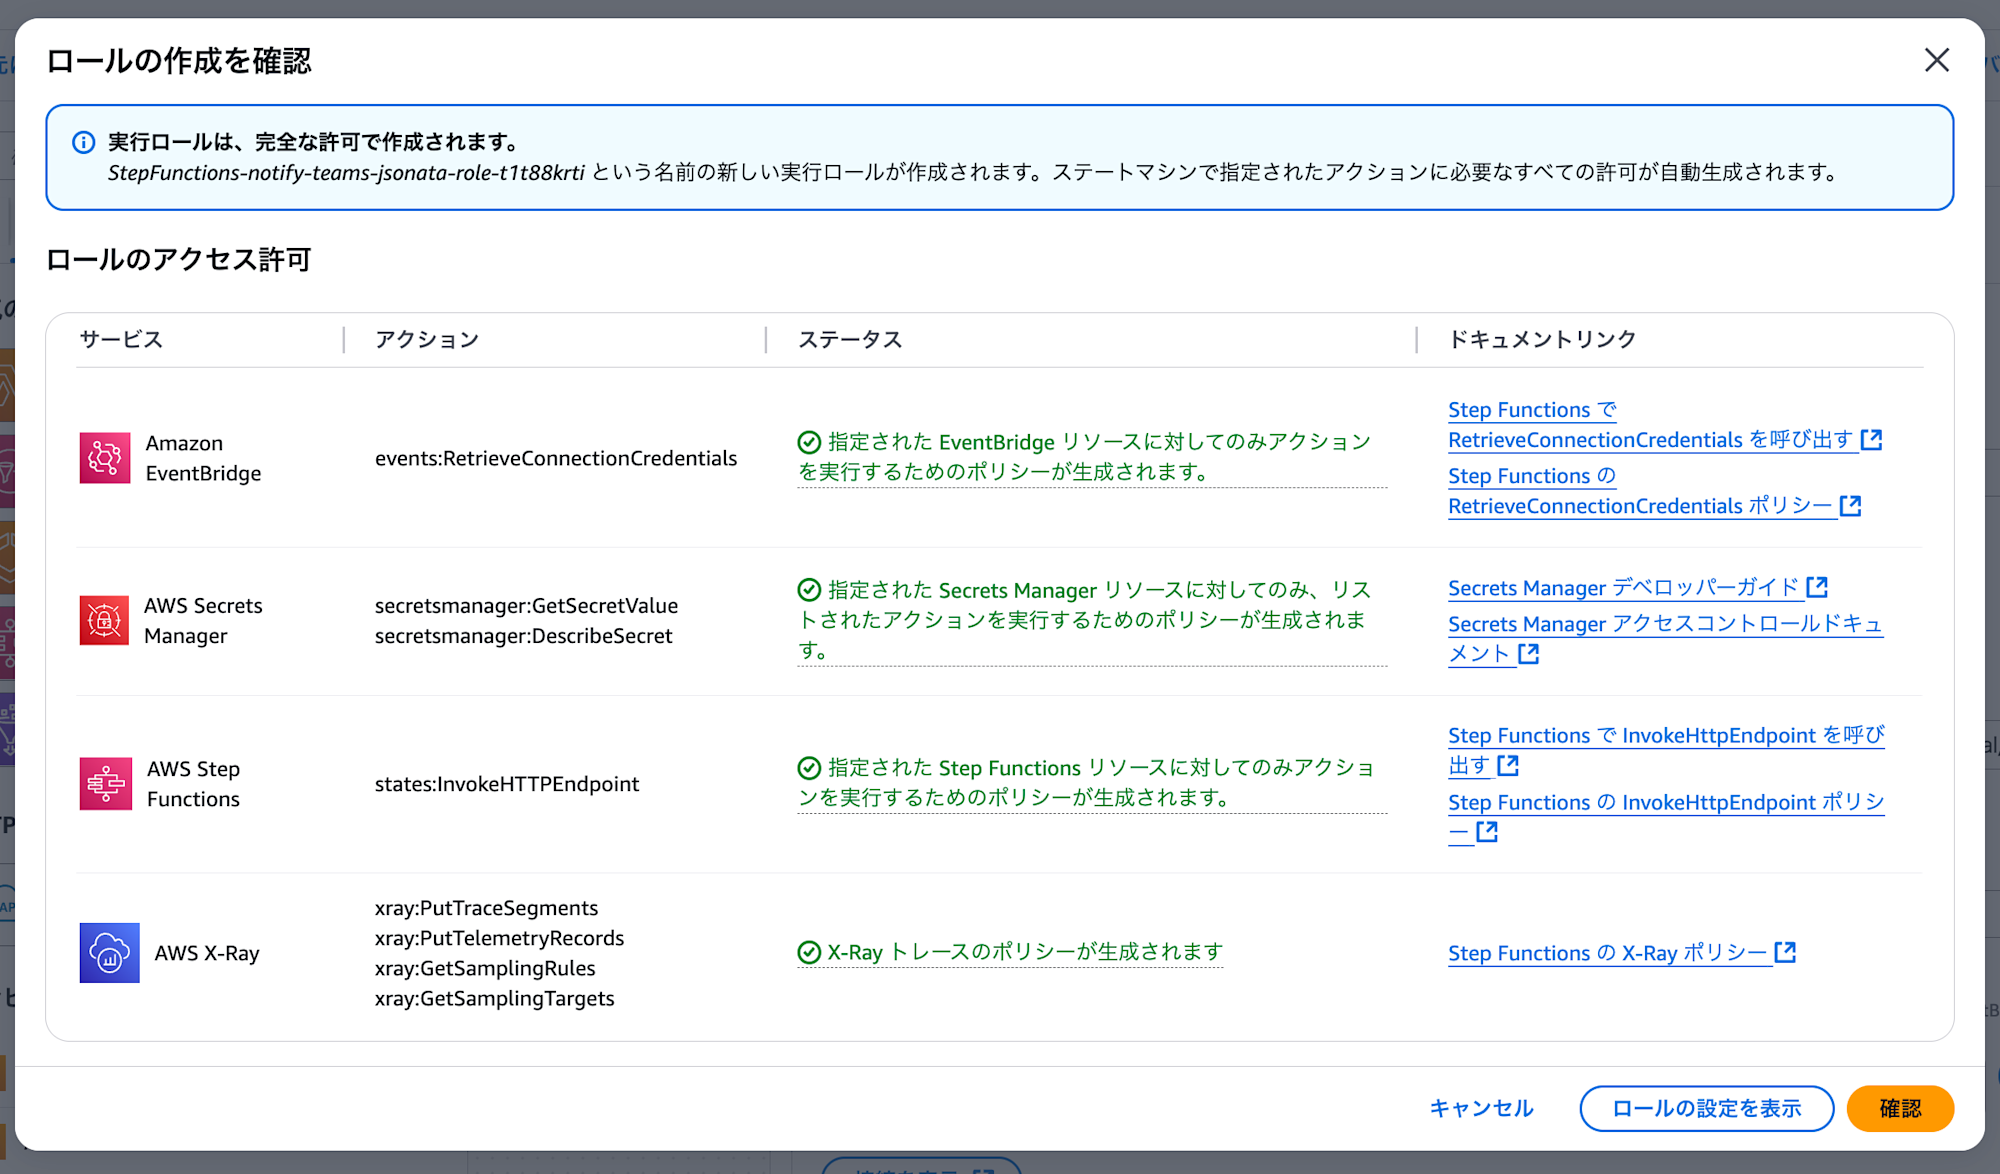The image size is (2000, 1174).
Task: Click the 実行ロールは、完全な許可で作成されます banner heading
Action: pos(313,142)
